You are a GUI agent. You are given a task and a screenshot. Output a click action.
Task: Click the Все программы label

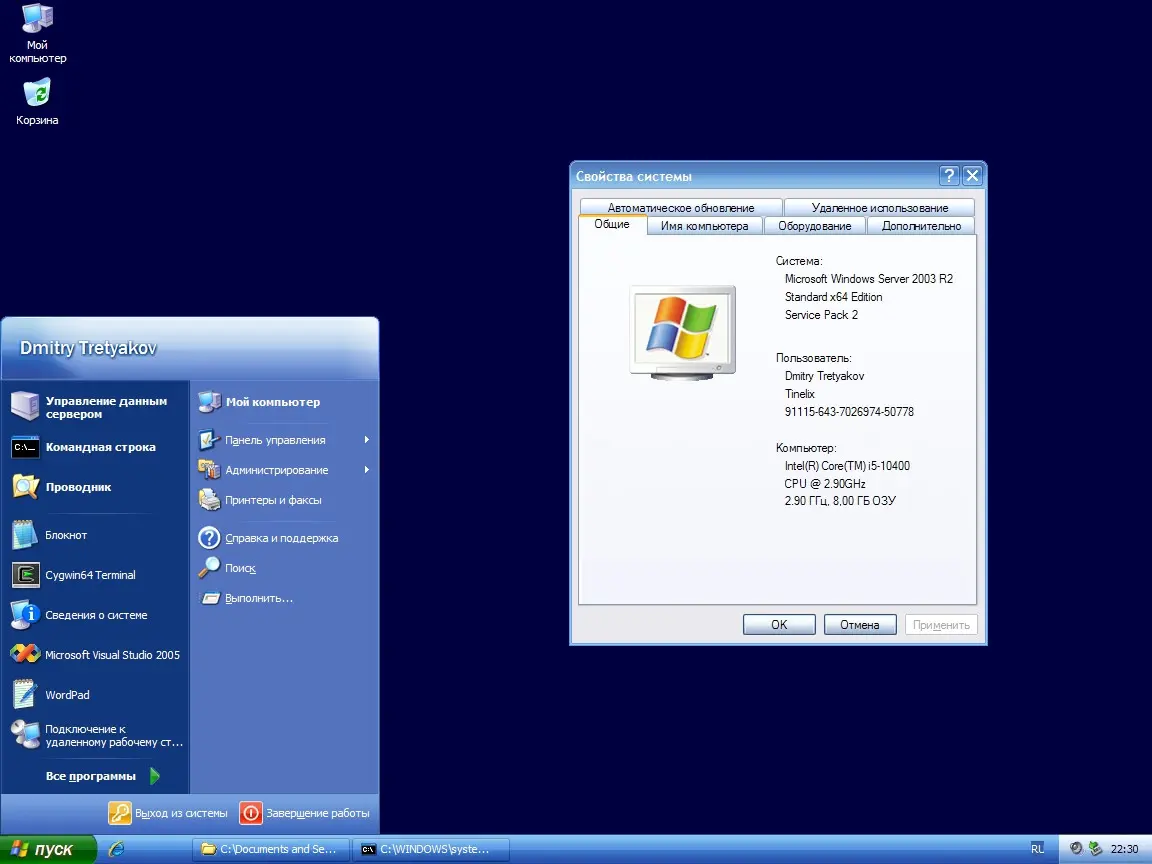click(90, 776)
